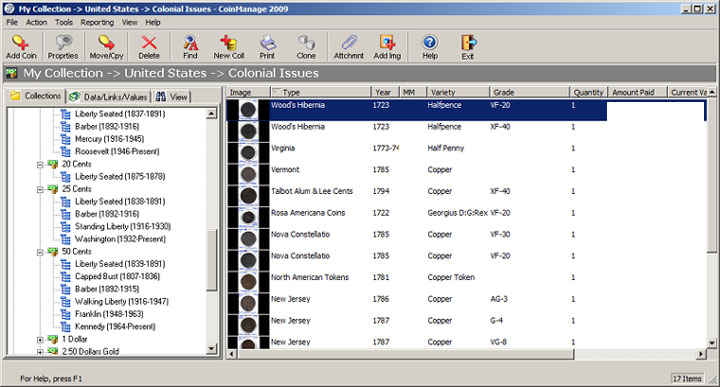Click the Move/Cpy toolbar icon
The height and width of the screenshot is (387, 720).
pos(106,47)
